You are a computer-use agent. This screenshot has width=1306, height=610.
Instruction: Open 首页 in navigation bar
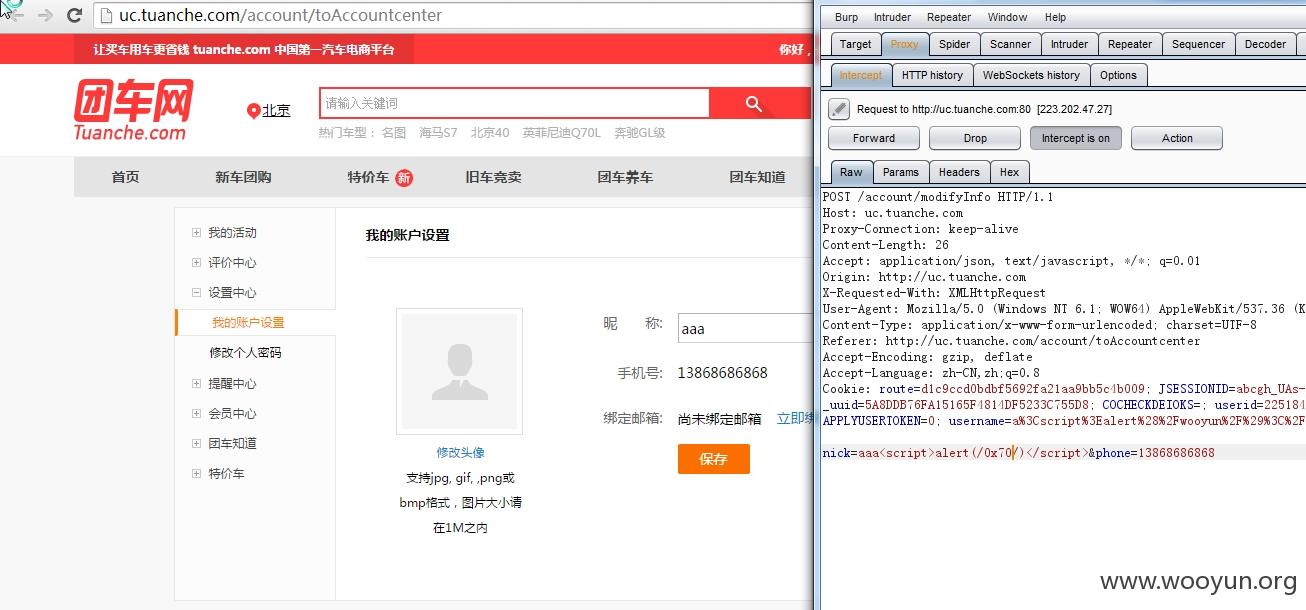click(125, 177)
